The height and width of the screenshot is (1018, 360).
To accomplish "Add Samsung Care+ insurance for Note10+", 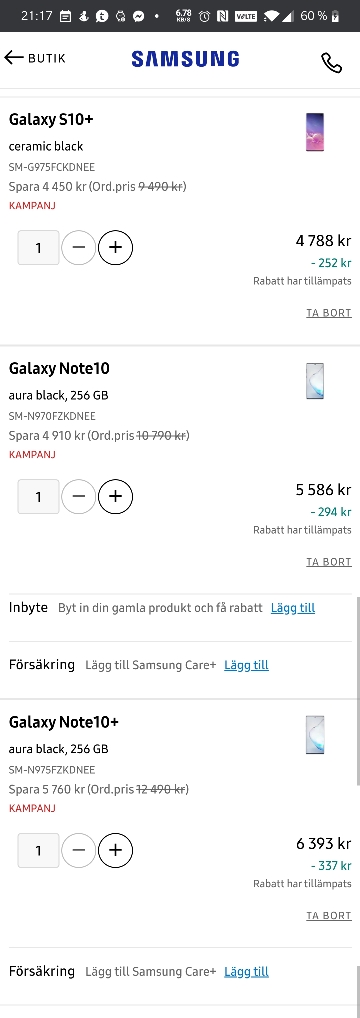I will [246, 972].
